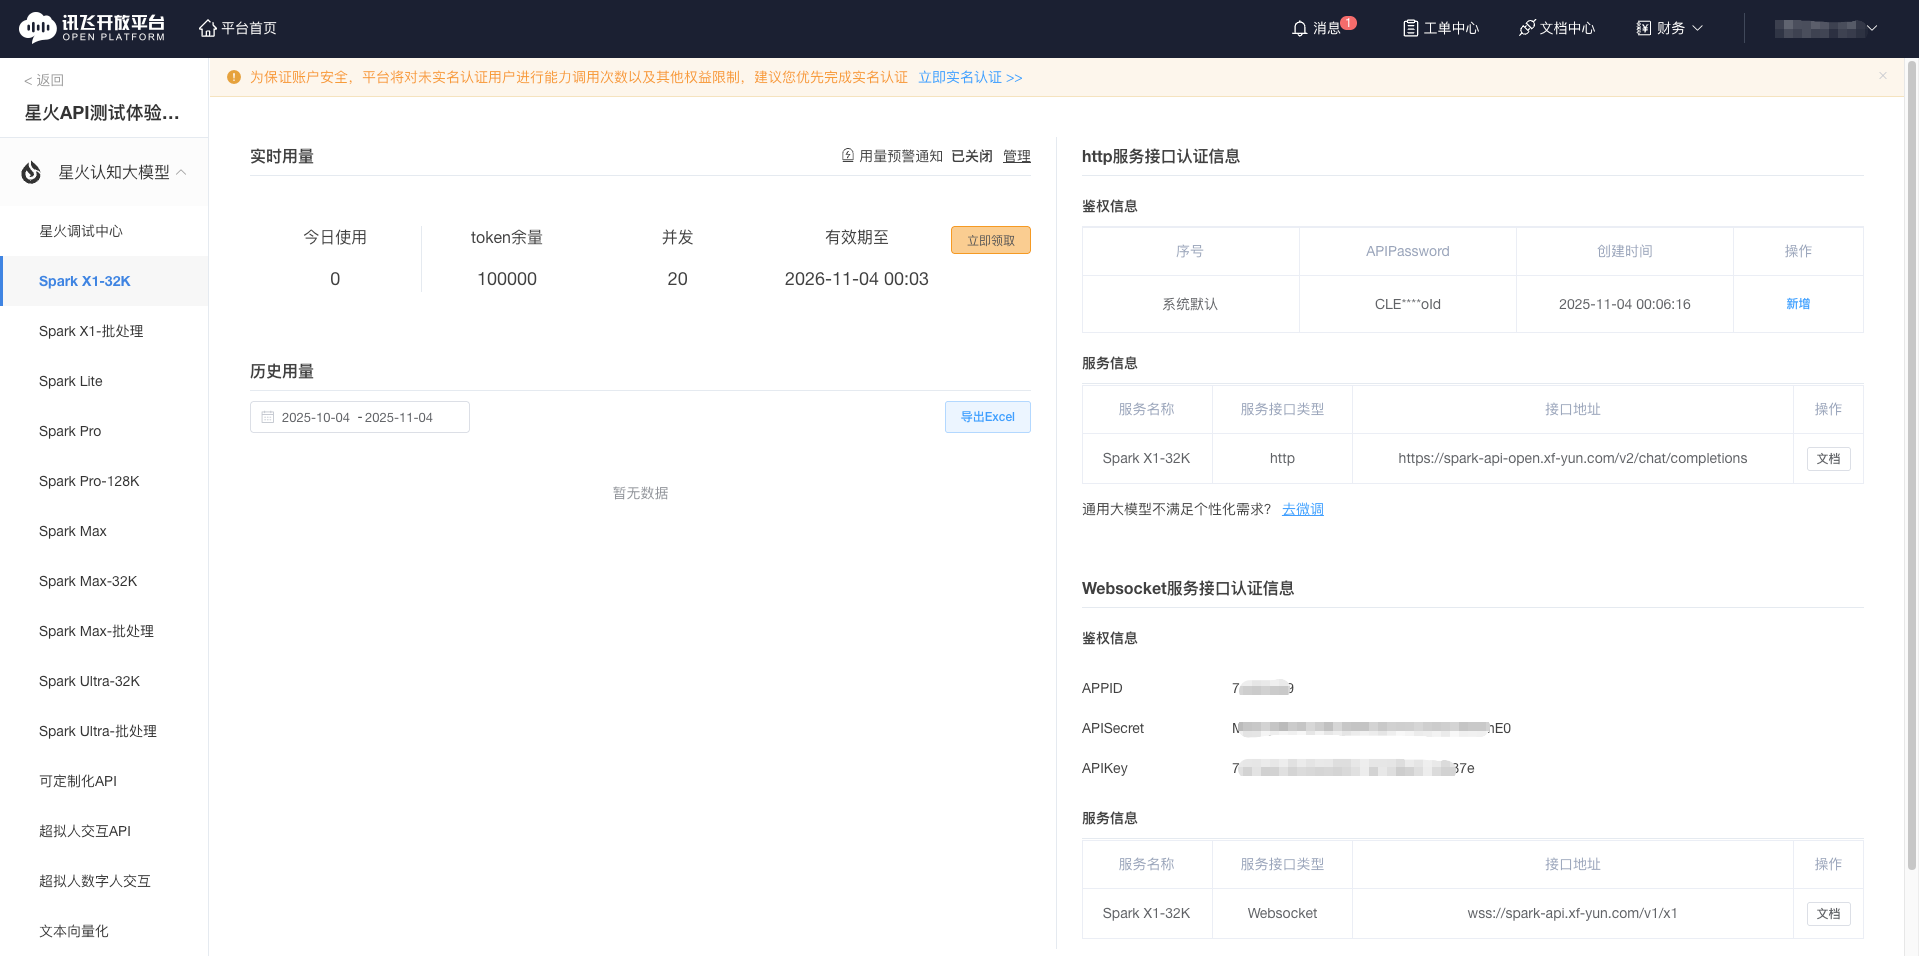This screenshot has width=1919, height=956.
Task: Click the warning icon in the orange banner
Action: pos(233,77)
